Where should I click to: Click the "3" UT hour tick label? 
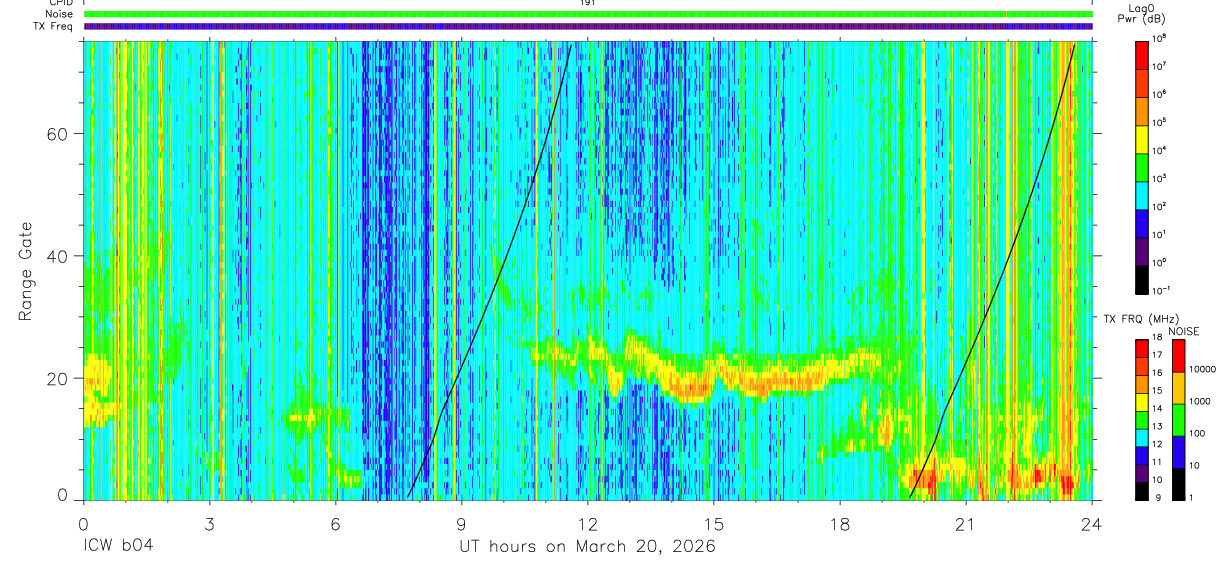(209, 523)
